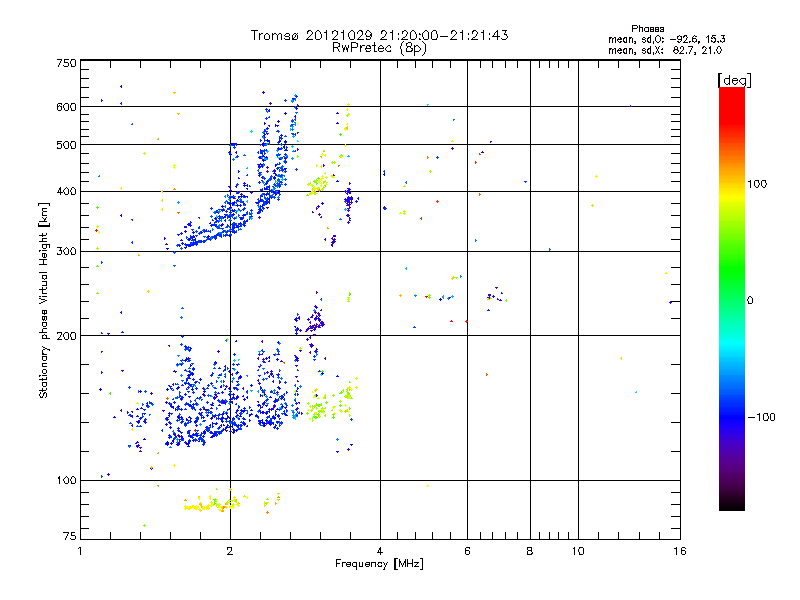Click the phase color scale bar
The image size is (800, 600).
click(x=732, y=299)
